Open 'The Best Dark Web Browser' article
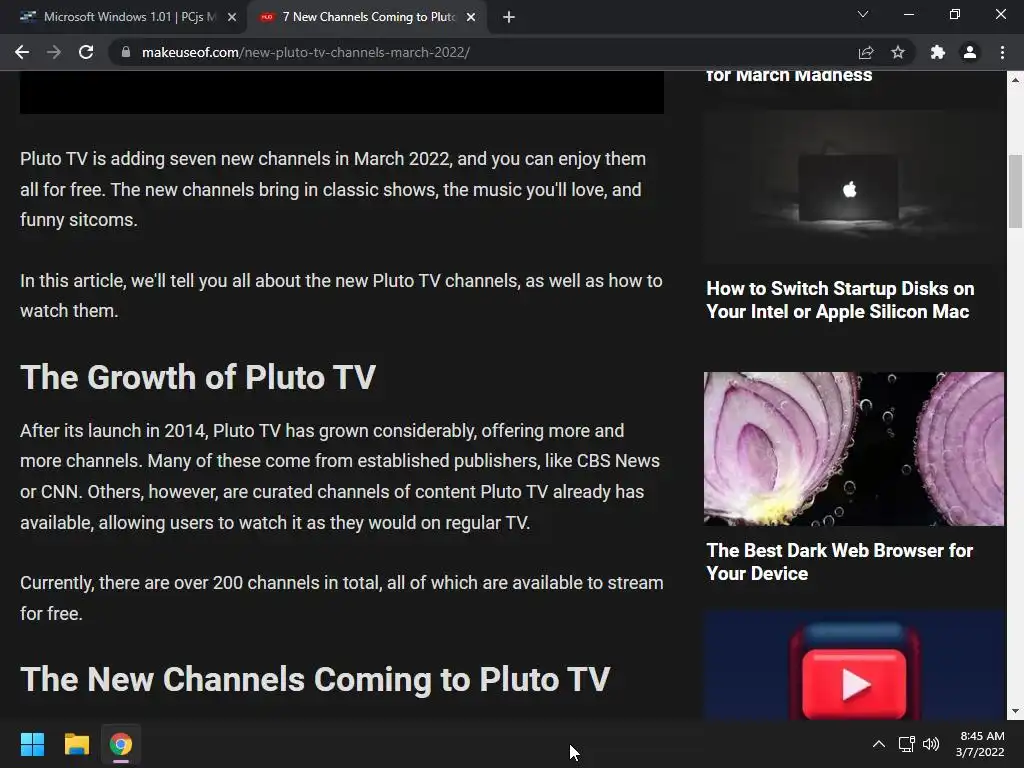 [839, 562]
